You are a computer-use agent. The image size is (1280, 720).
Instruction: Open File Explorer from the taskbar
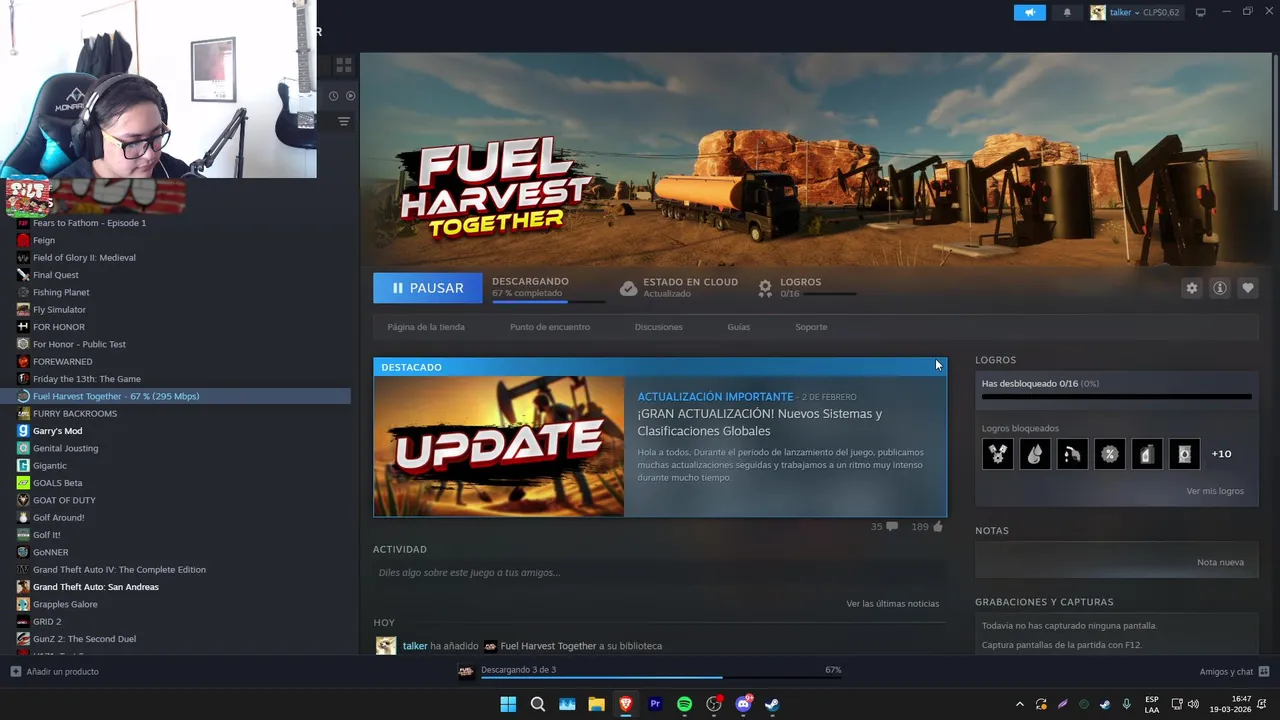tap(596, 704)
